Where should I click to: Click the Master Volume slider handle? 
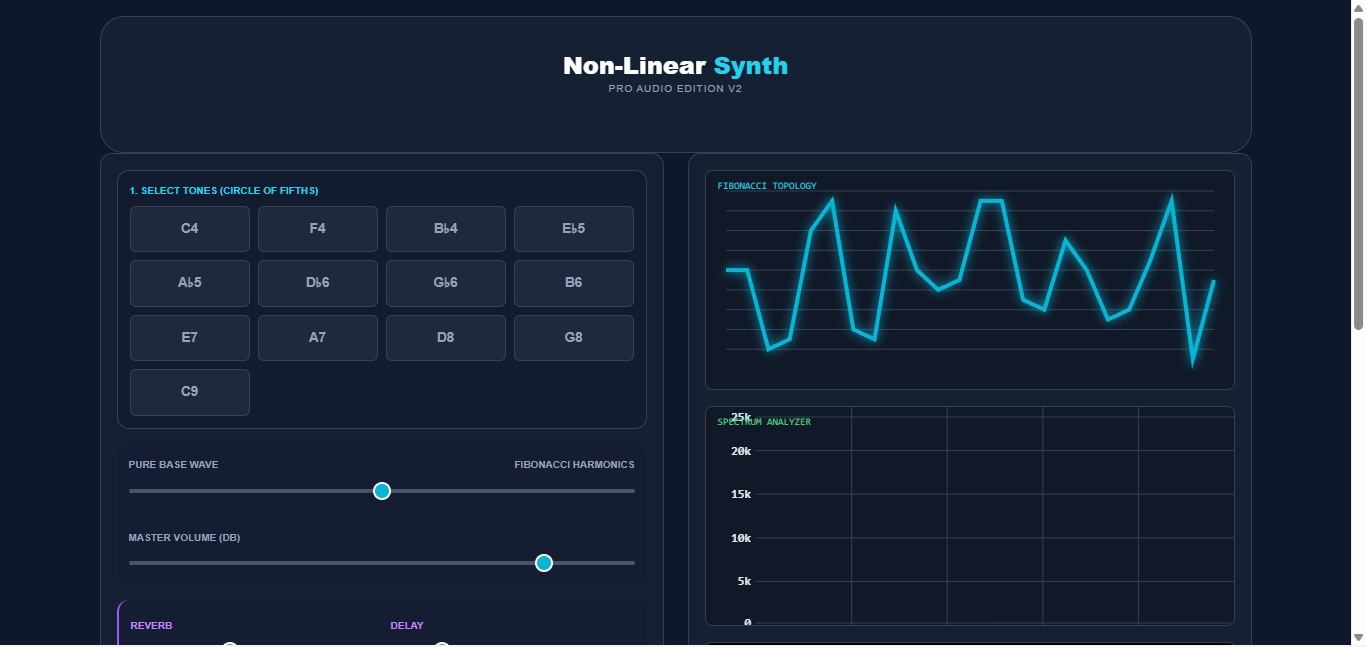(544, 563)
